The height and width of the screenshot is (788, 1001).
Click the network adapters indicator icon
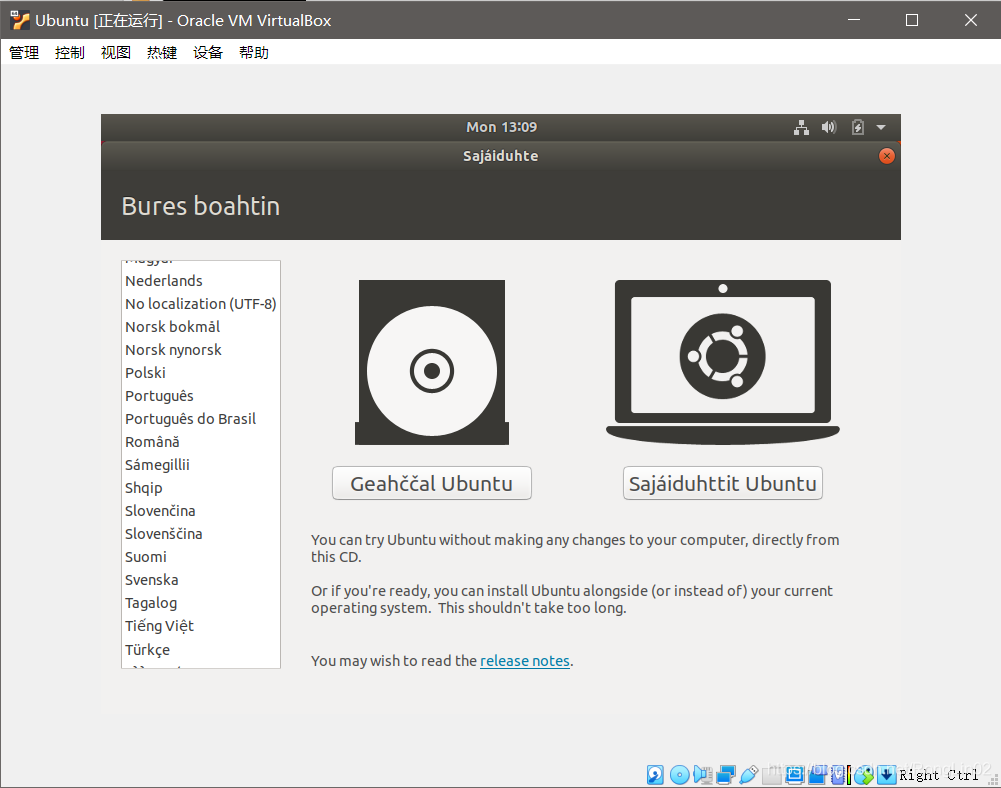coord(726,775)
